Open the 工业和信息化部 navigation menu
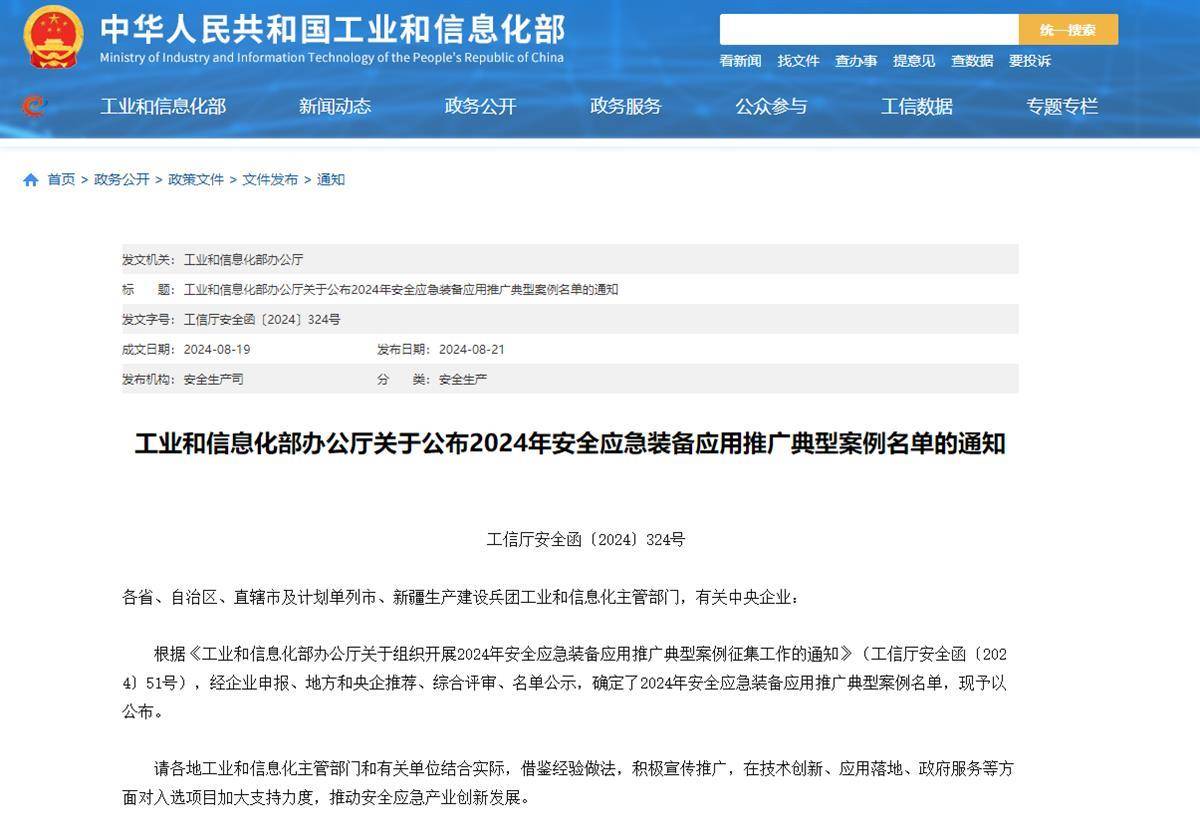The height and width of the screenshot is (832, 1200). tap(163, 106)
